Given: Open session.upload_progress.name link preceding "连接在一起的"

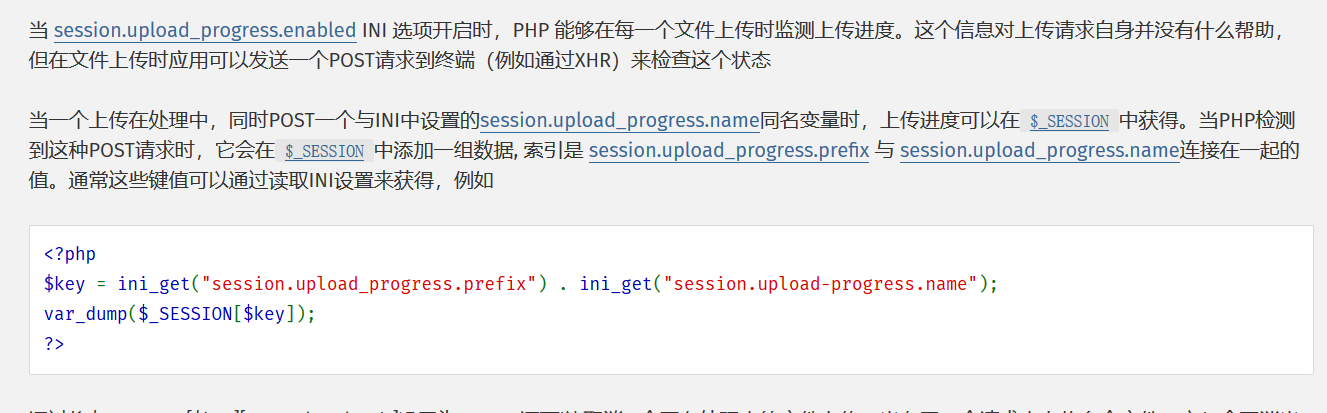Looking at the screenshot, I should (x=1040, y=152).
